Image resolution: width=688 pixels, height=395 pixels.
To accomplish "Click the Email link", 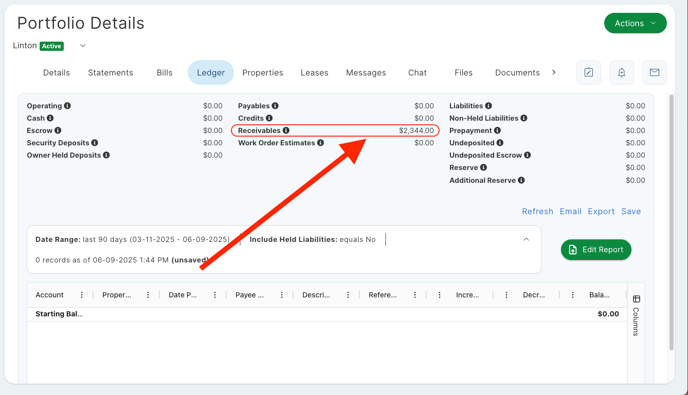I will [x=570, y=212].
